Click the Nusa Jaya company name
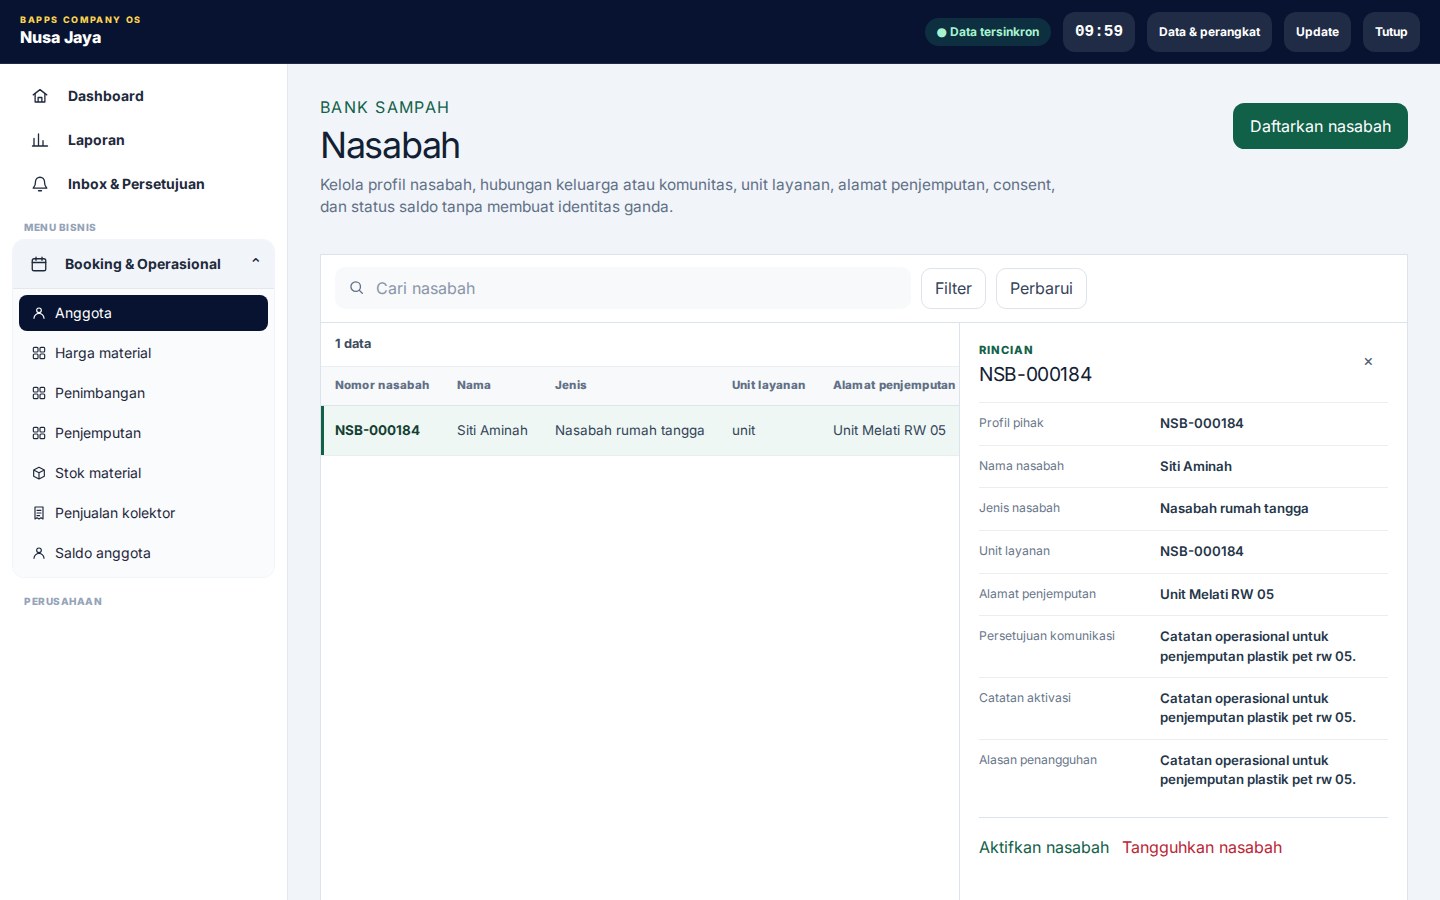The height and width of the screenshot is (900, 1440). [x=60, y=37]
